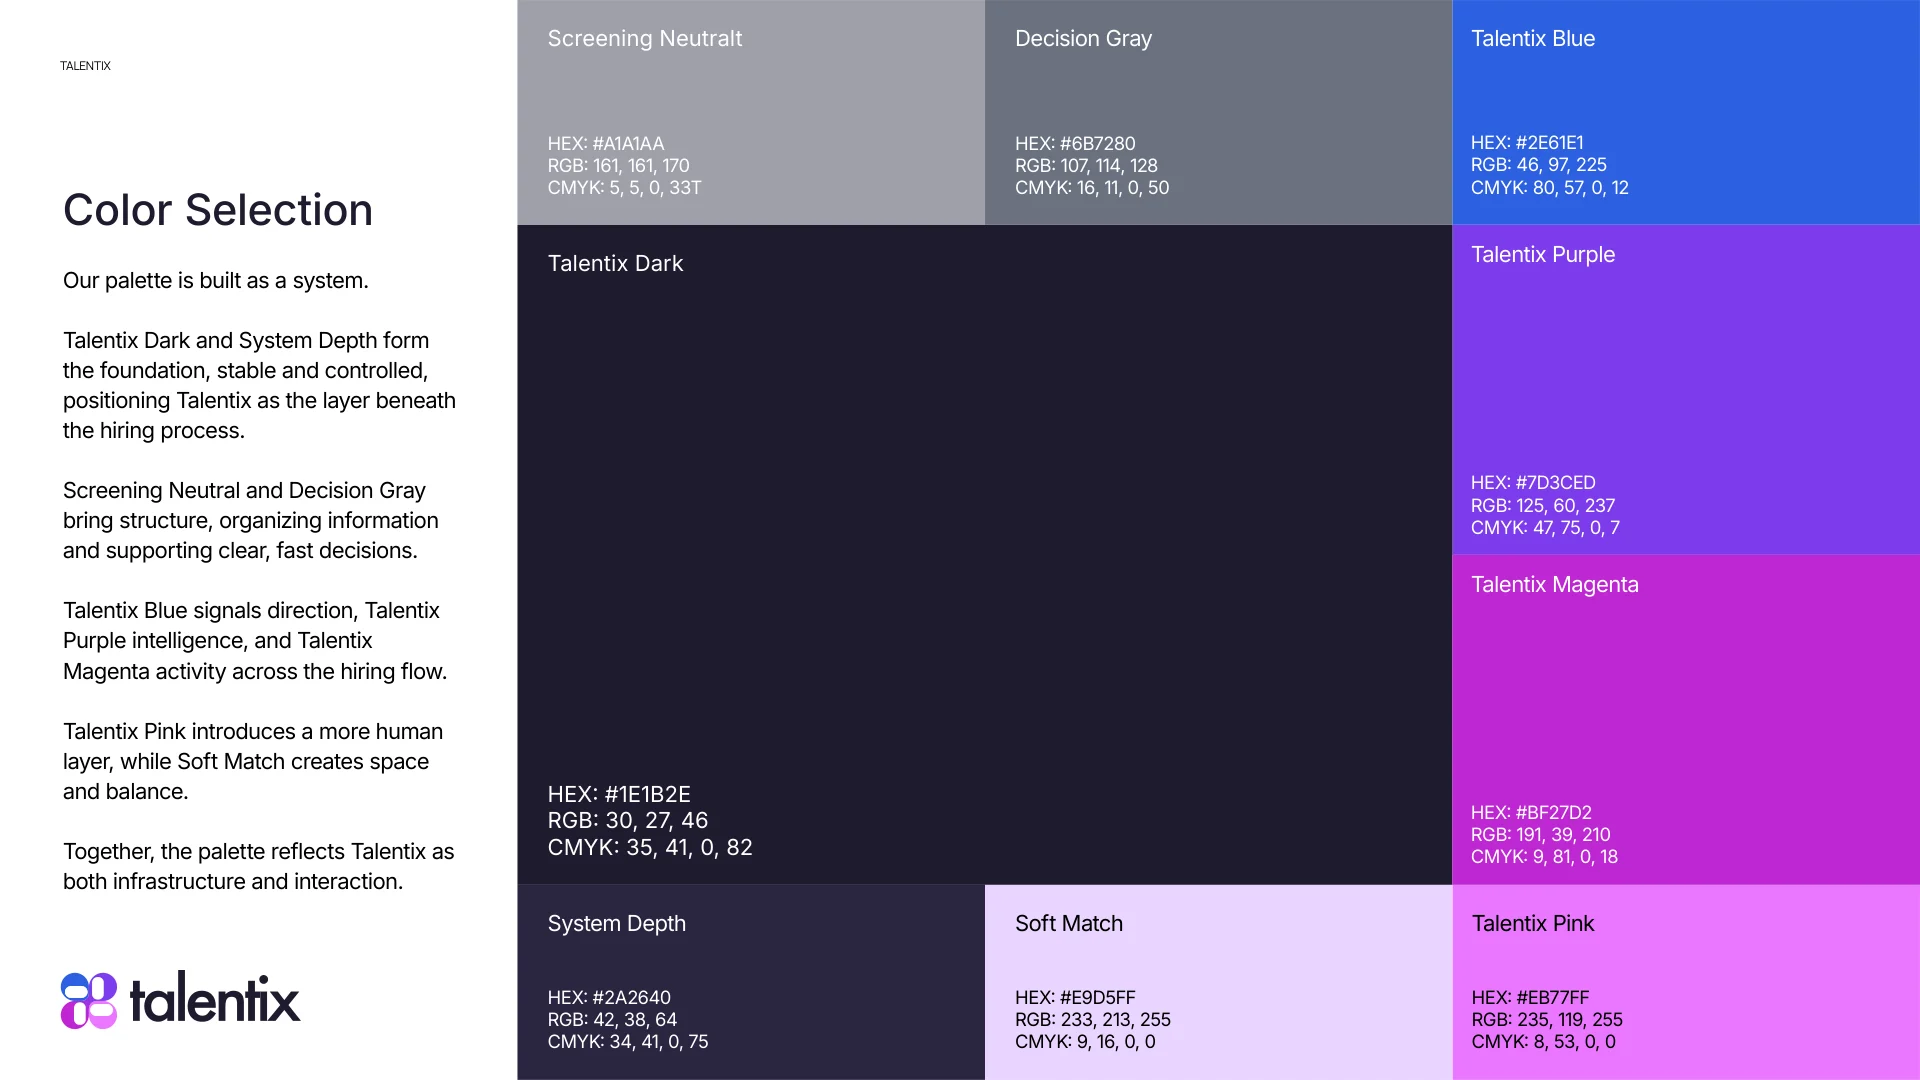
Task: Select the text 'RGB: 30, 27, 46'
Action: (628, 821)
